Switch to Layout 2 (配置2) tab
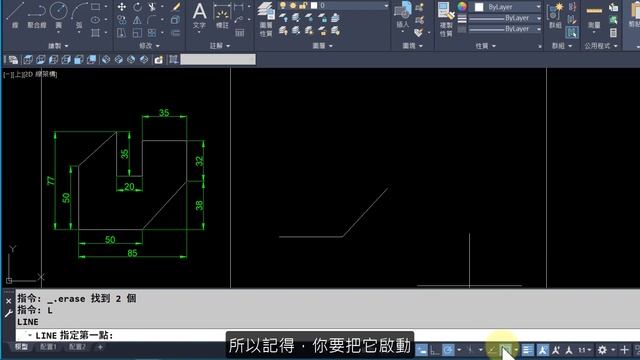The height and width of the screenshot is (360, 640). pos(77,347)
